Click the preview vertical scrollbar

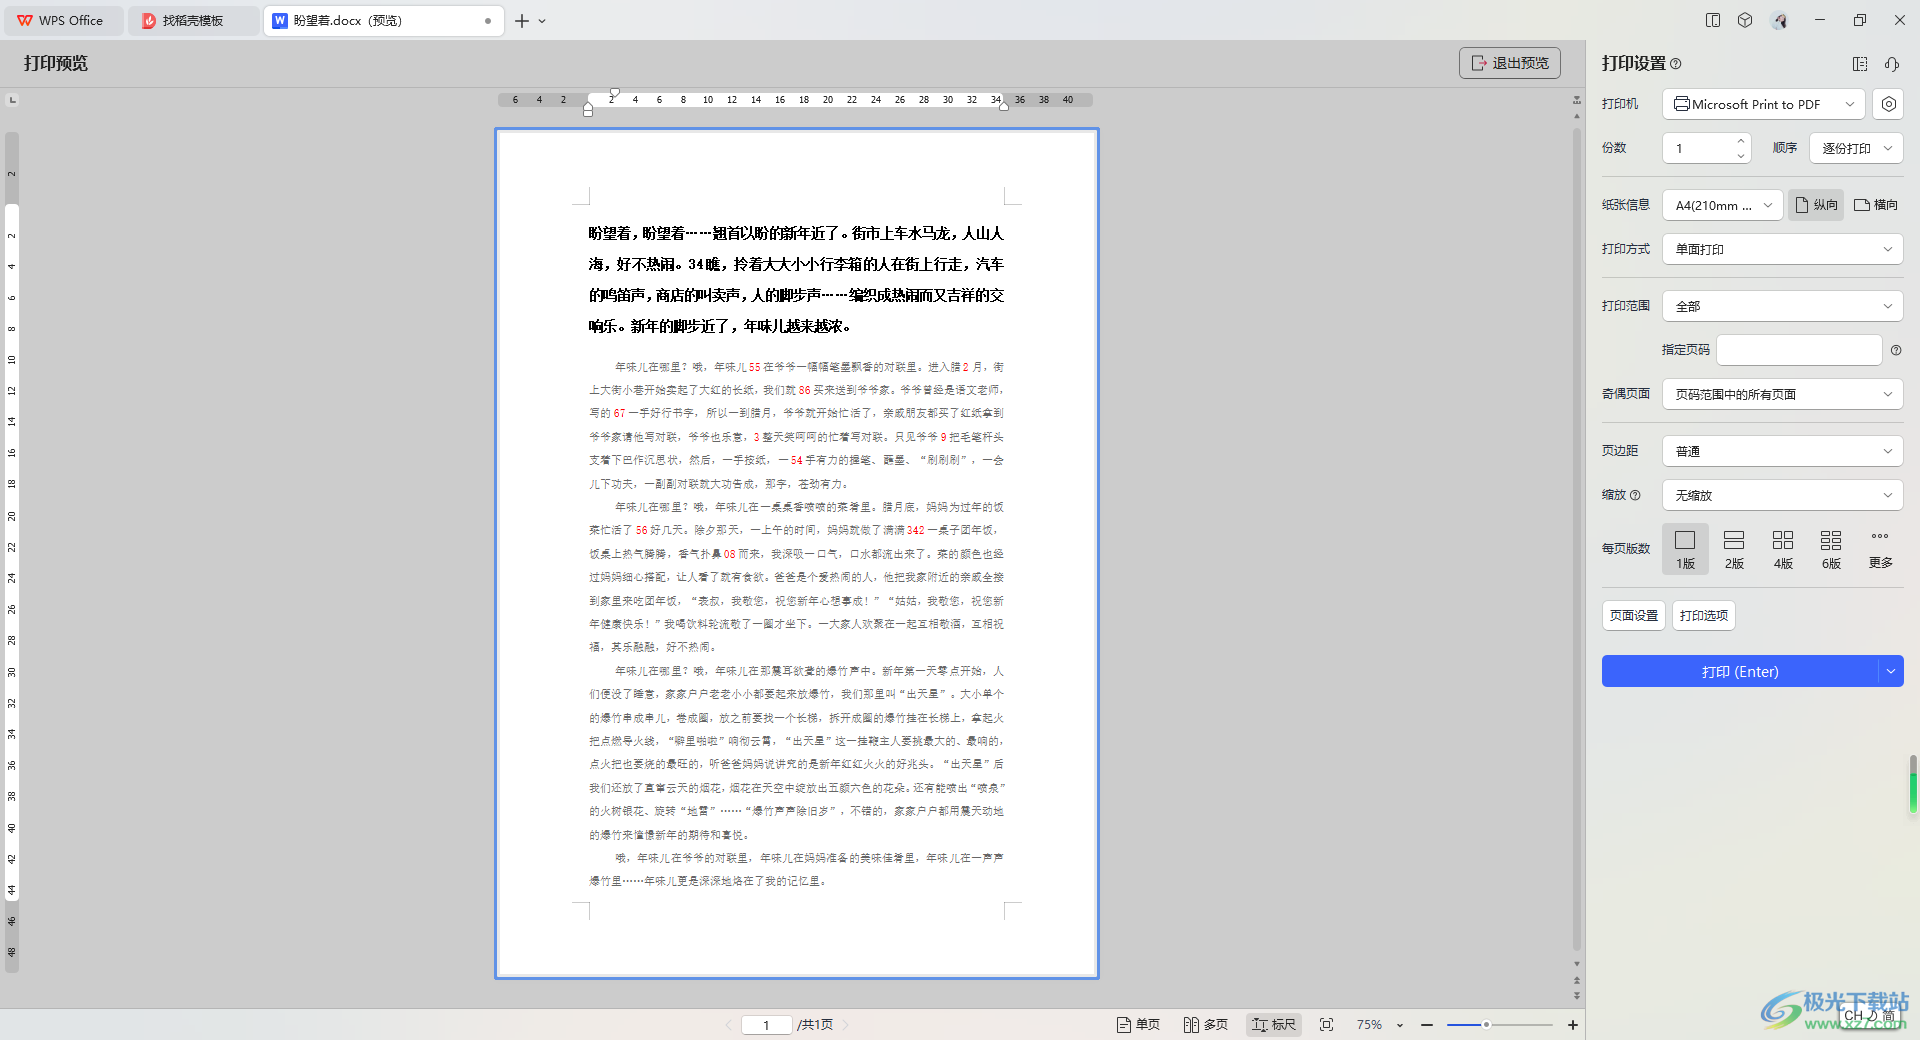pyautogui.click(x=1577, y=540)
